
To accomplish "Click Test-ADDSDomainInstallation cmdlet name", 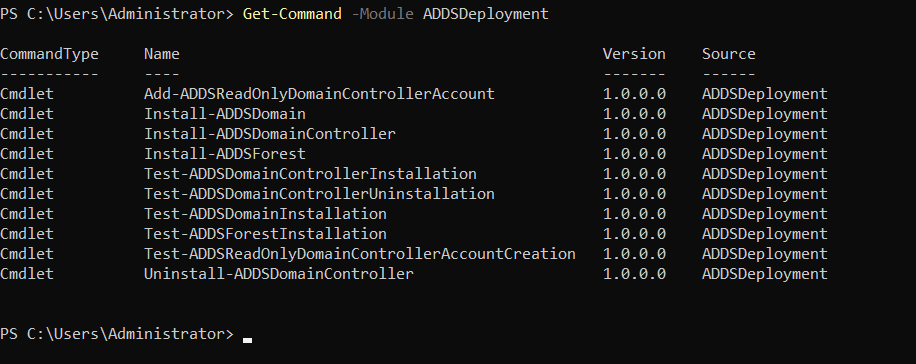I will [265, 214].
